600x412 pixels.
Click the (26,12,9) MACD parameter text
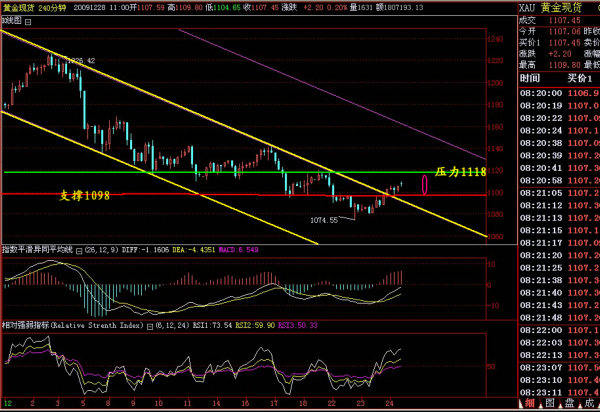pyautogui.click(x=101, y=250)
